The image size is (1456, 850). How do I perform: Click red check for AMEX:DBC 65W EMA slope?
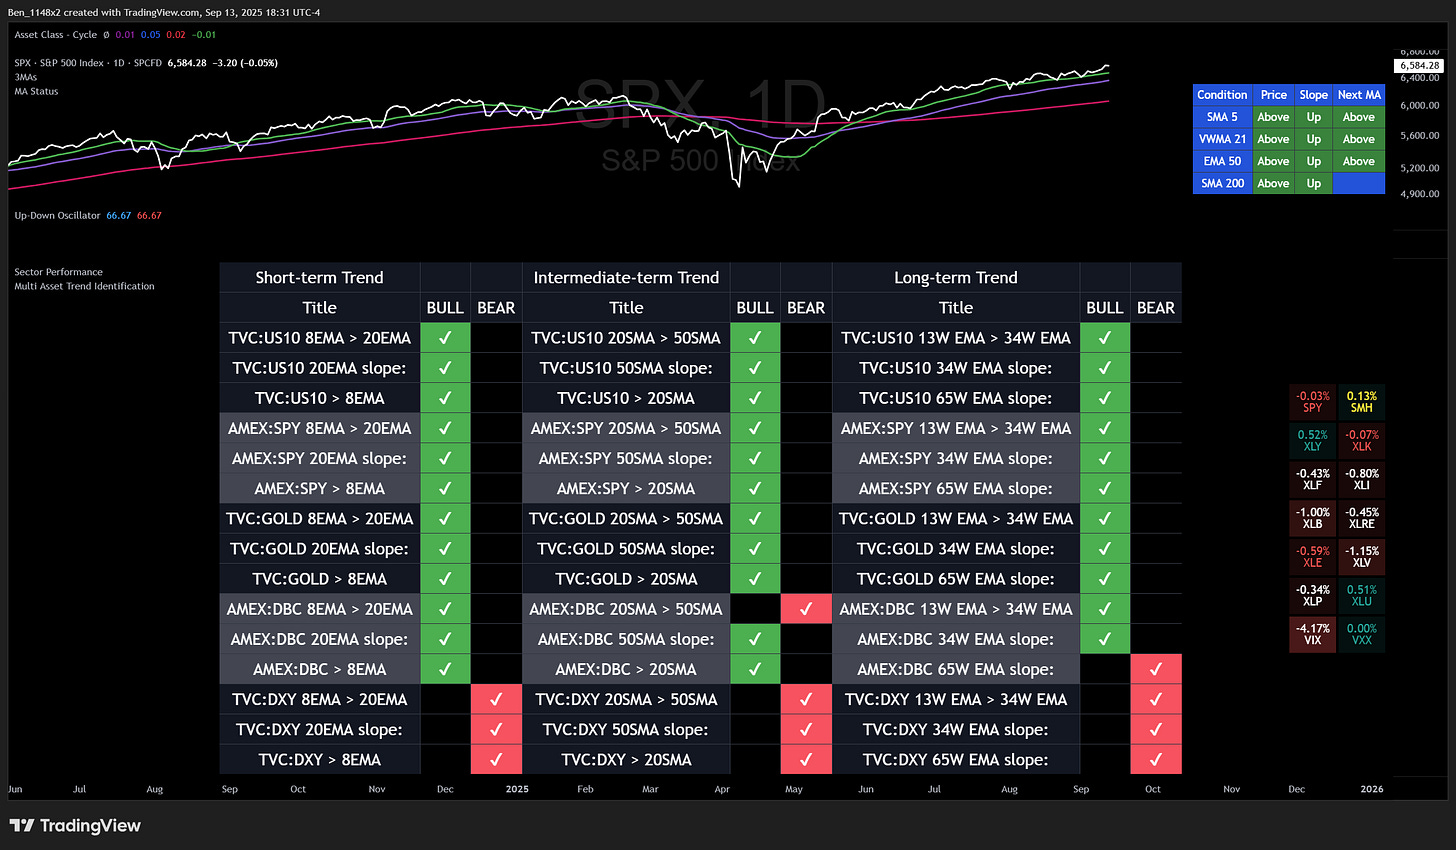tap(1156, 669)
